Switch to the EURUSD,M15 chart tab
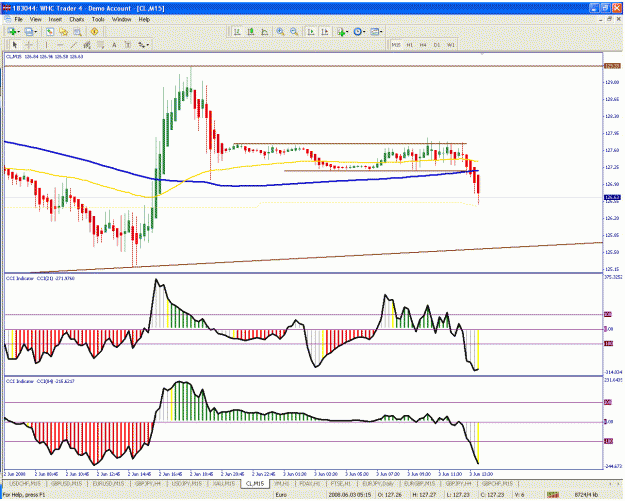The image size is (625, 501). click(108, 484)
